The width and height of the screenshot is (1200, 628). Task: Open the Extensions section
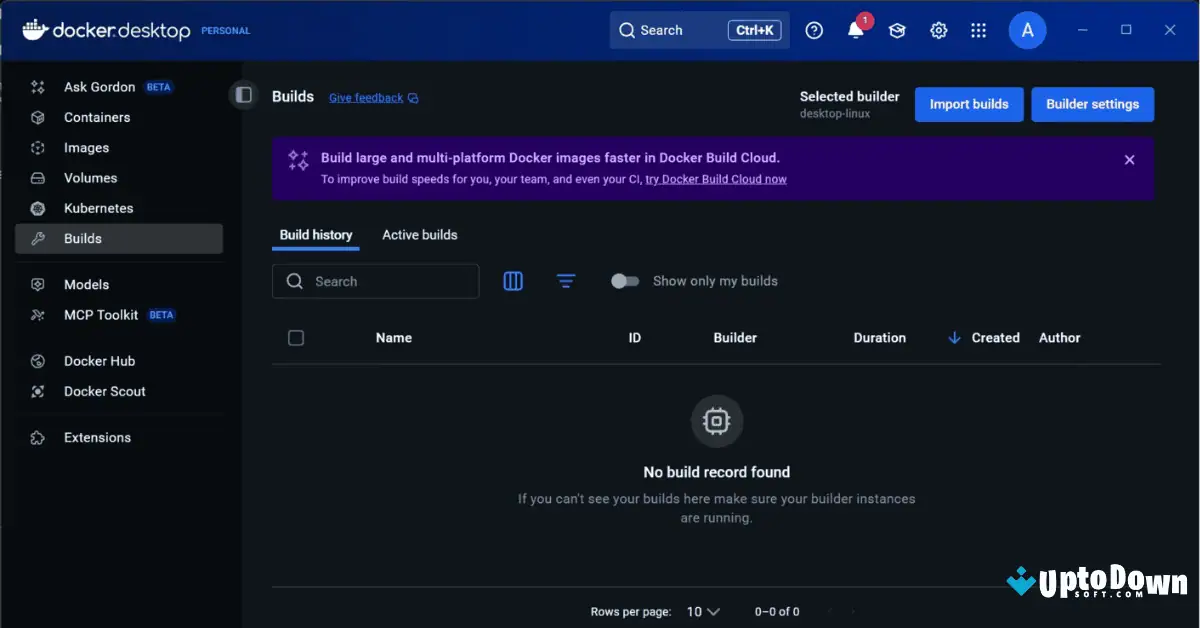pos(97,437)
